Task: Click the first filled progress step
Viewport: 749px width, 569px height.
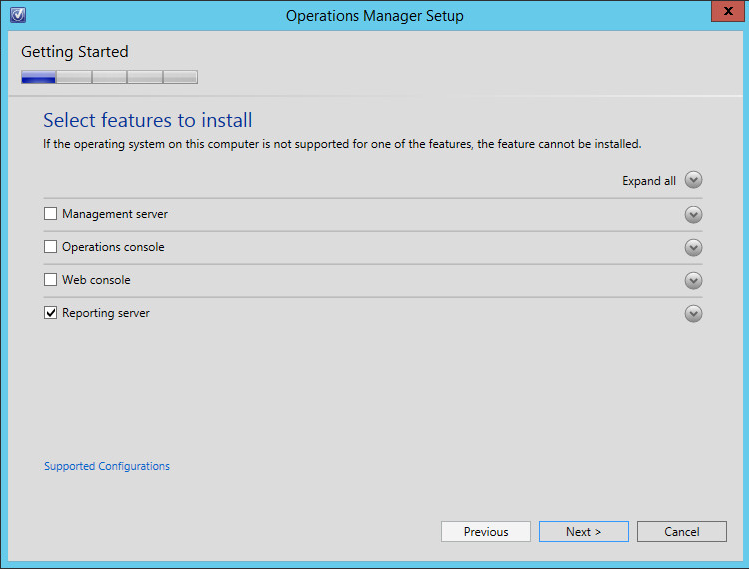Action: [x=39, y=77]
